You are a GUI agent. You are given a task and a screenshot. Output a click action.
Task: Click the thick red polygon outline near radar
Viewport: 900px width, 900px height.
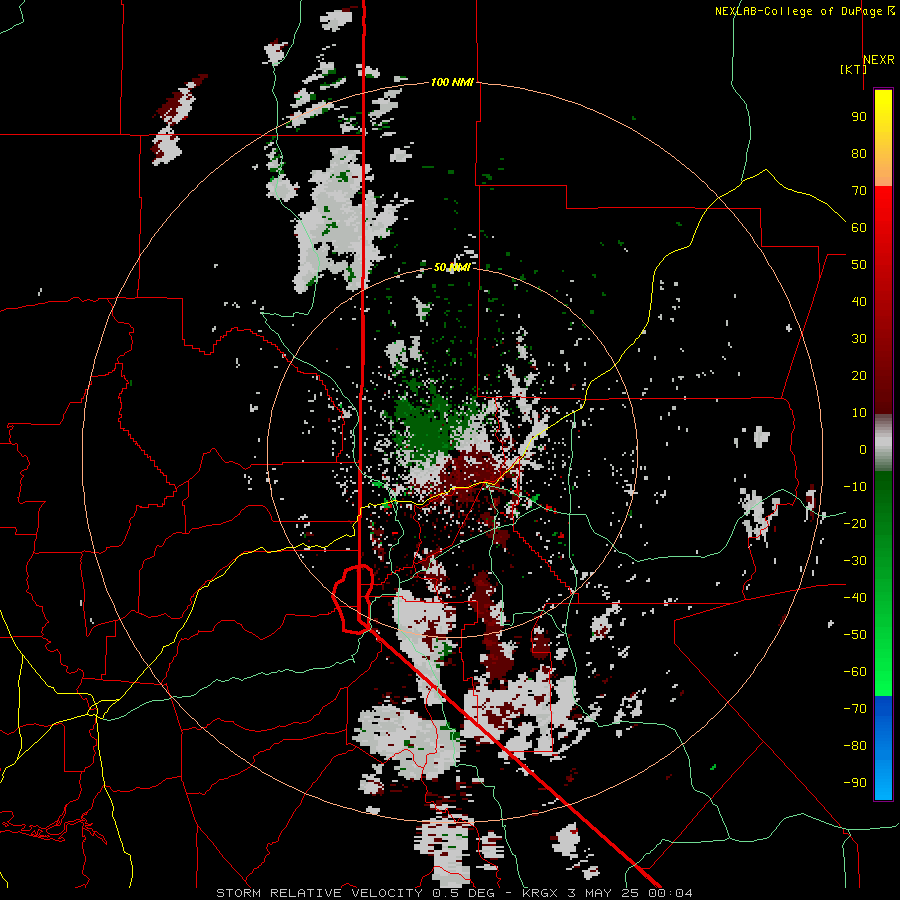pyautogui.click(x=354, y=599)
